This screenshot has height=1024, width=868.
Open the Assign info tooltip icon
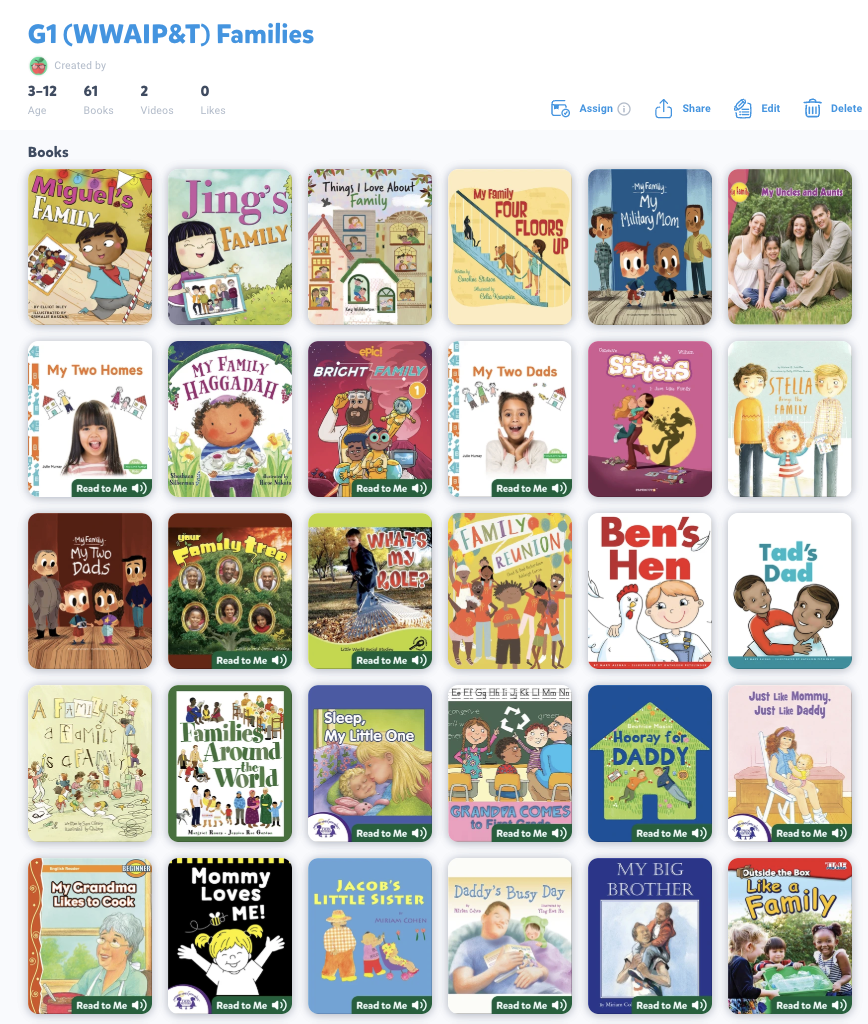coord(624,109)
